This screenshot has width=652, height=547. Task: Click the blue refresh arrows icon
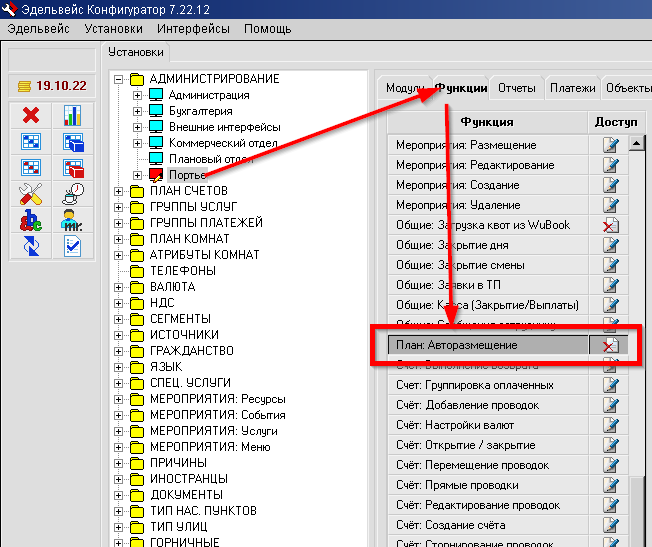31,246
